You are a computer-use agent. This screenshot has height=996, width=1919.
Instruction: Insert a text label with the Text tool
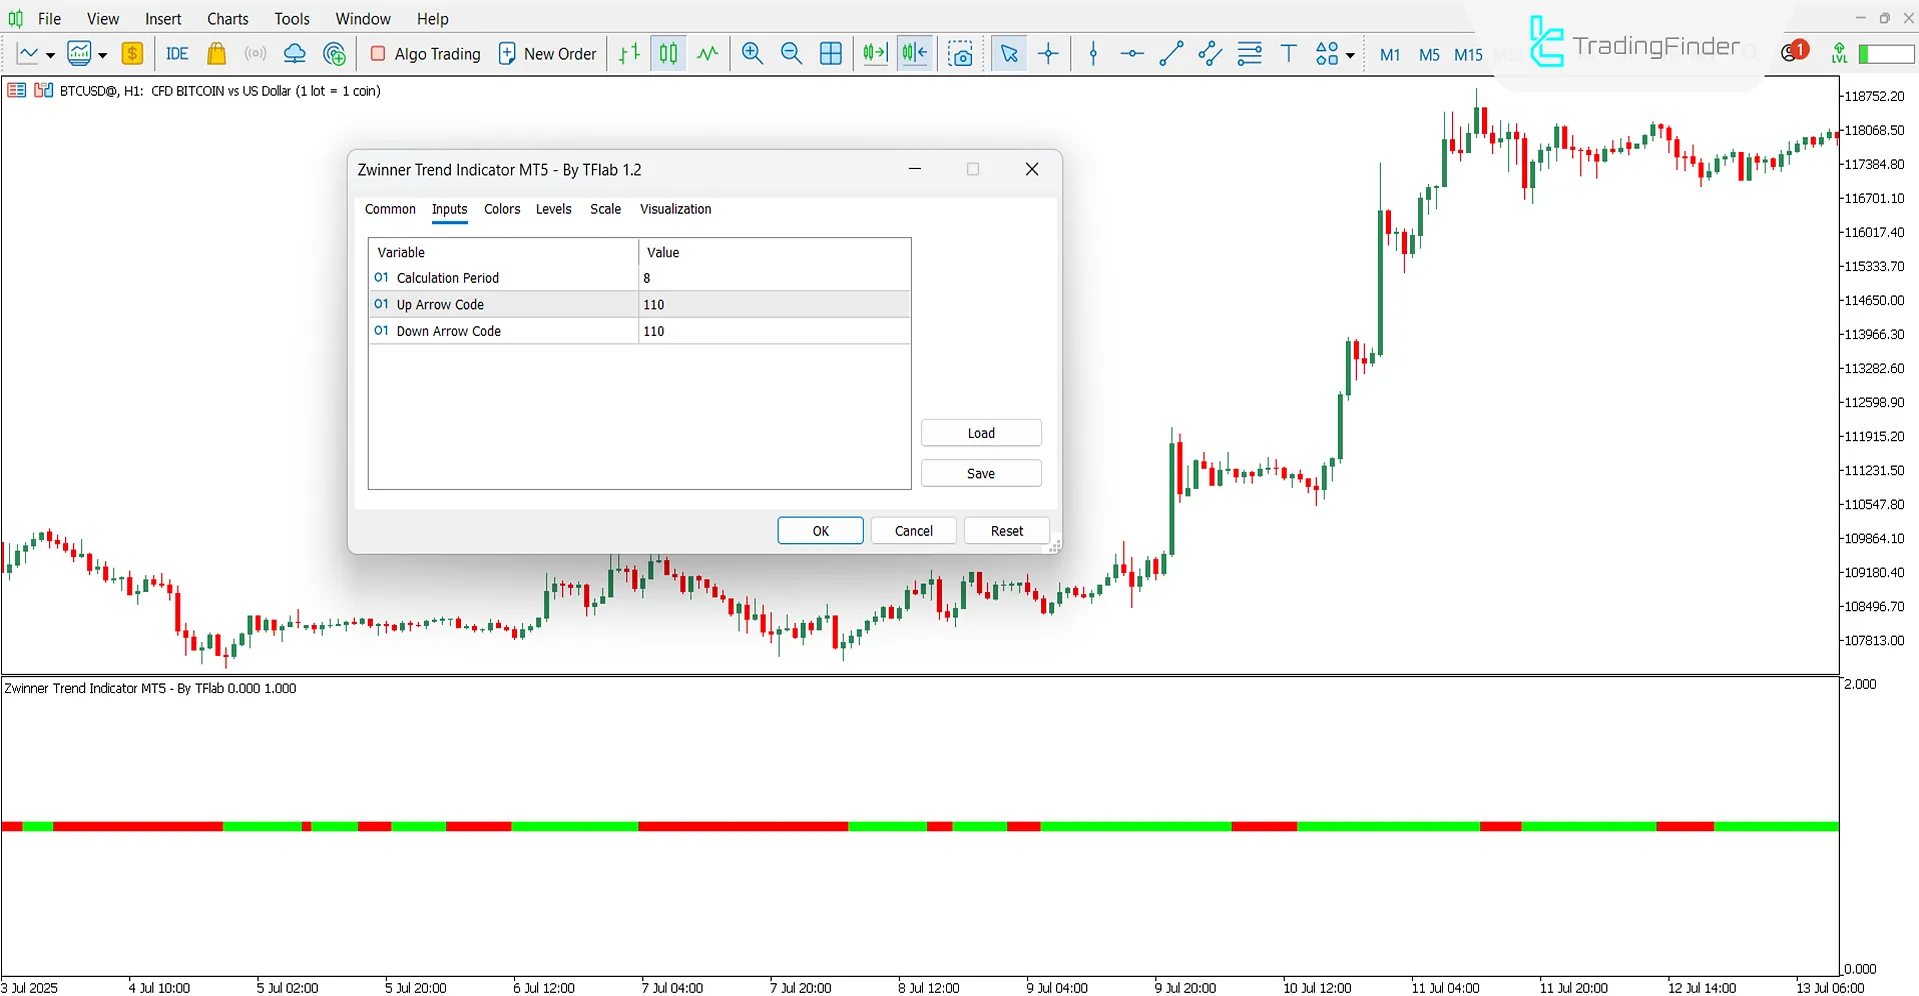(x=1288, y=53)
